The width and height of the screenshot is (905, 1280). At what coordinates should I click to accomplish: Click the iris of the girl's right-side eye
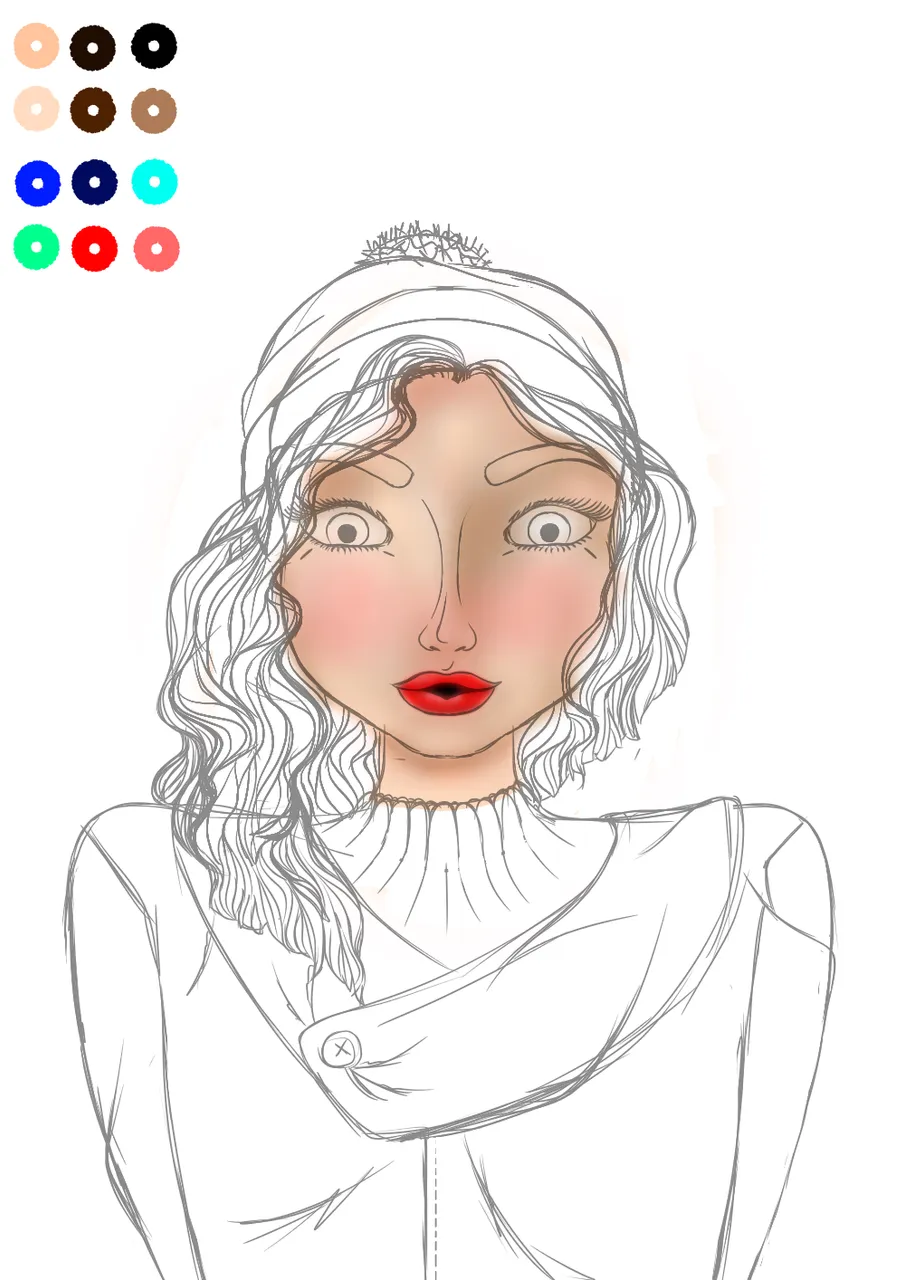(548, 530)
